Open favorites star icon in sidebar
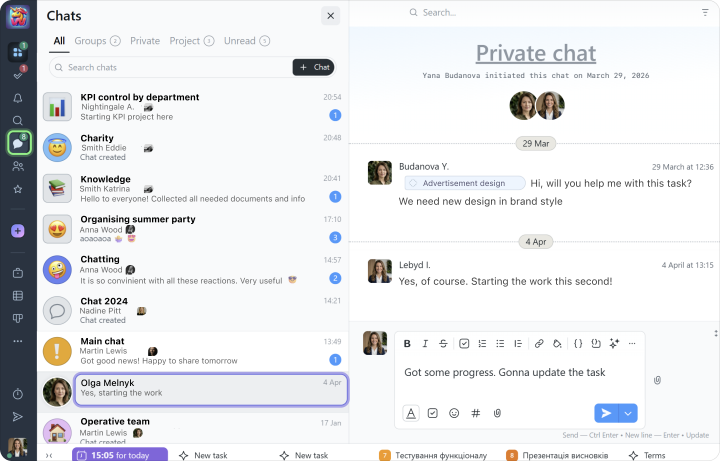The width and height of the screenshot is (720, 461). click(x=17, y=189)
